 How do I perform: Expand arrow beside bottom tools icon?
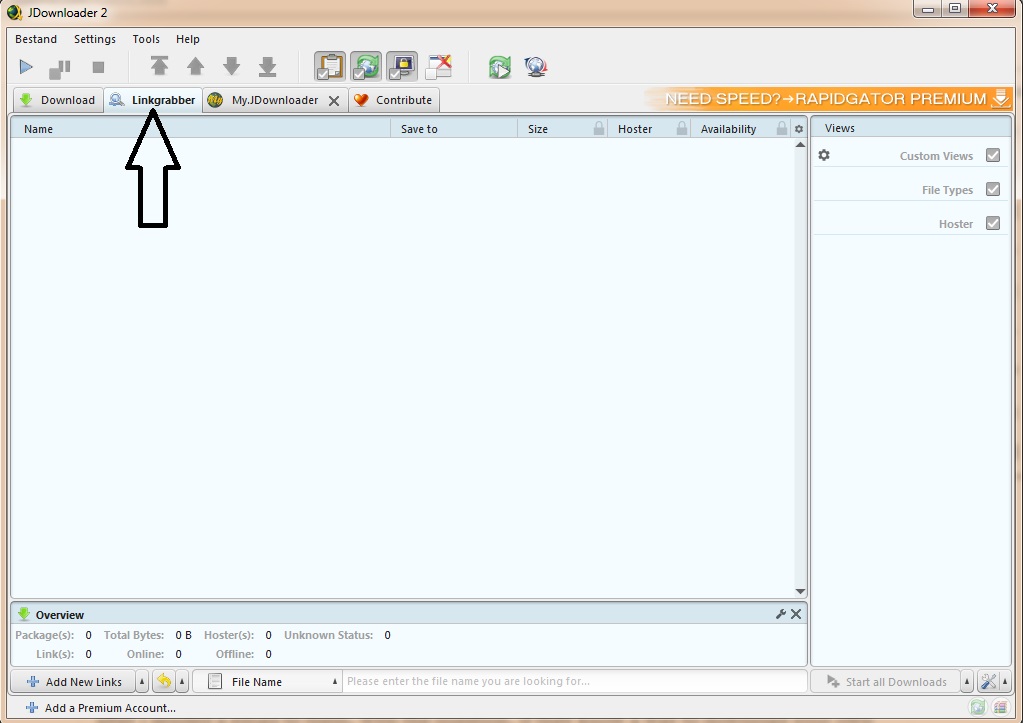click(1005, 682)
